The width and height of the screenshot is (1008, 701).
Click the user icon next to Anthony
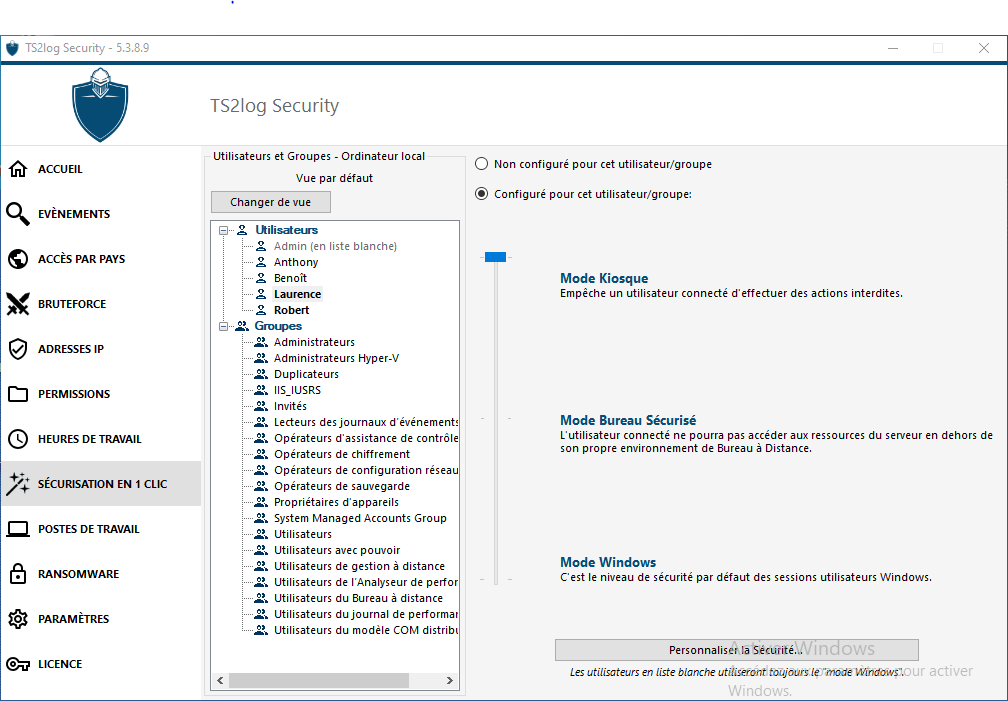(261, 262)
